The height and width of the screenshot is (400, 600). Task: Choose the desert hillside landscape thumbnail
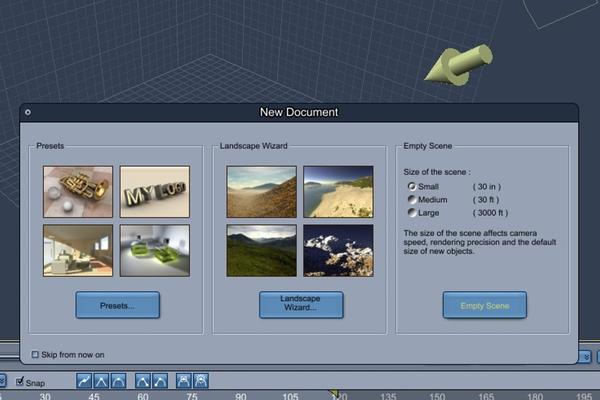point(261,192)
